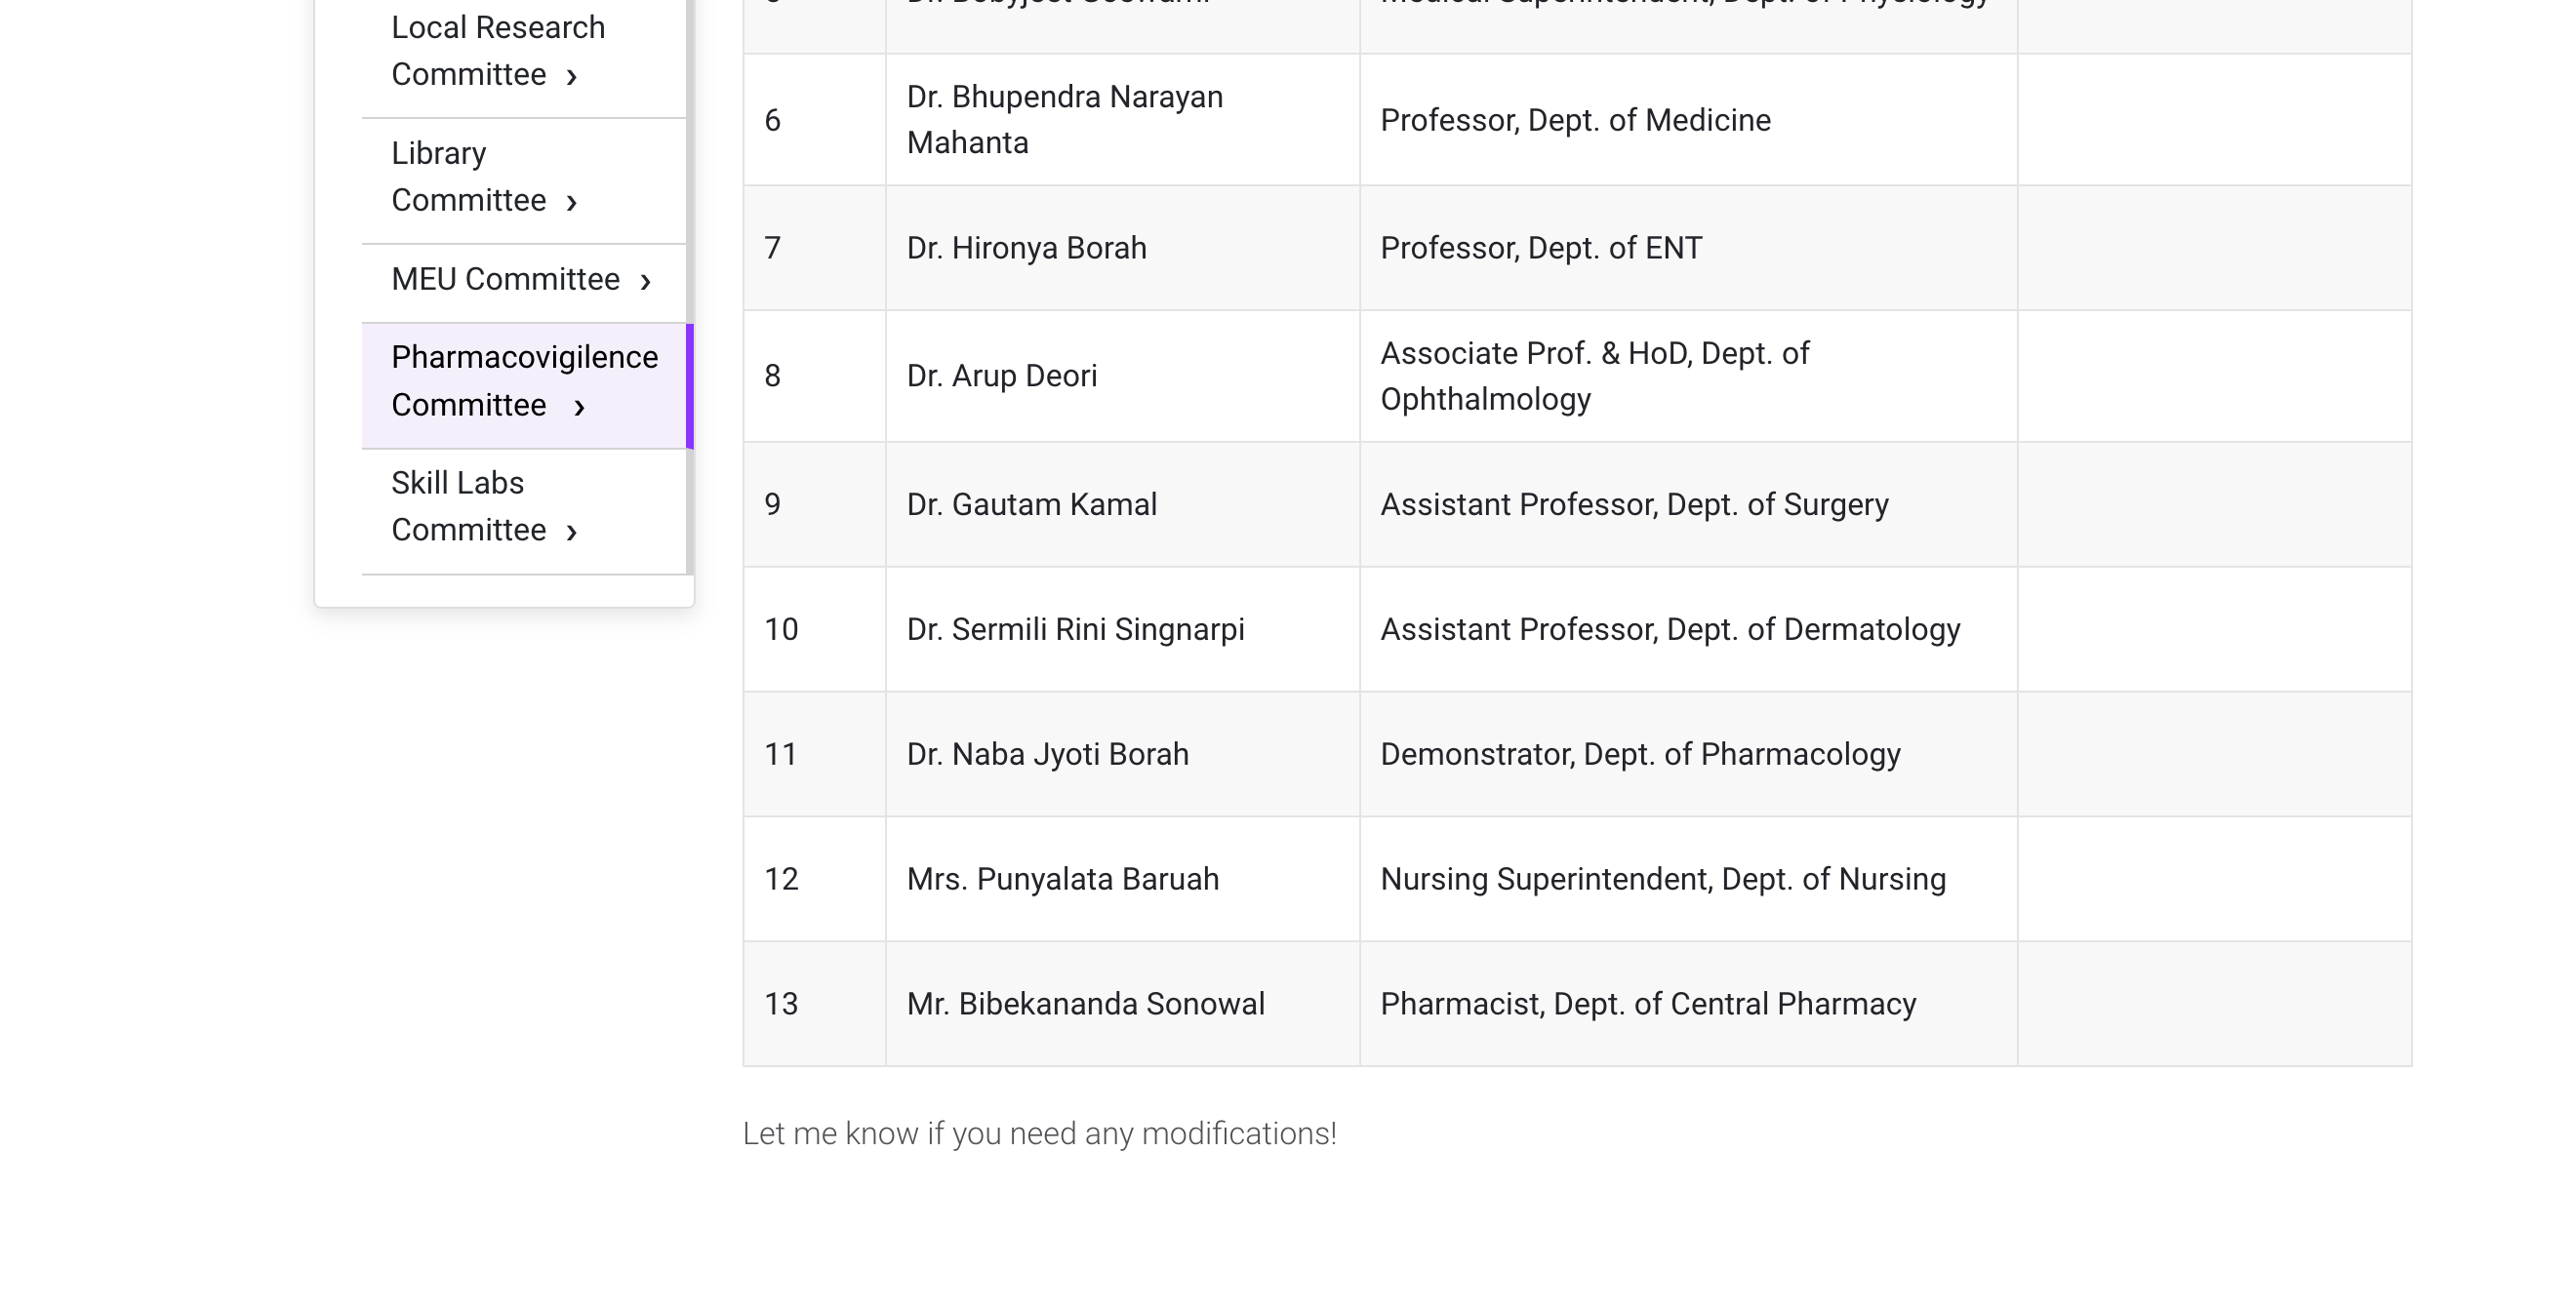Image resolution: width=2576 pixels, height=1311 pixels.
Task: Click Mrs. Punyalata Baruah name cell
Action: [x=1062, y=880]
